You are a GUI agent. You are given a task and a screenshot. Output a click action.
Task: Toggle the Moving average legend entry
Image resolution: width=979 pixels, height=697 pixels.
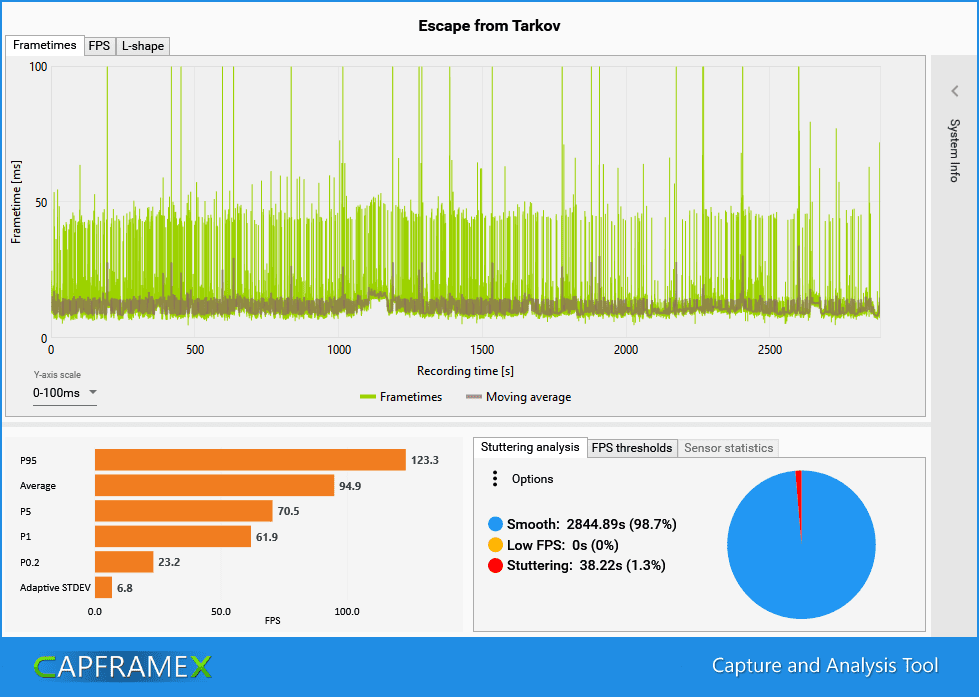[x=519, y=397]
